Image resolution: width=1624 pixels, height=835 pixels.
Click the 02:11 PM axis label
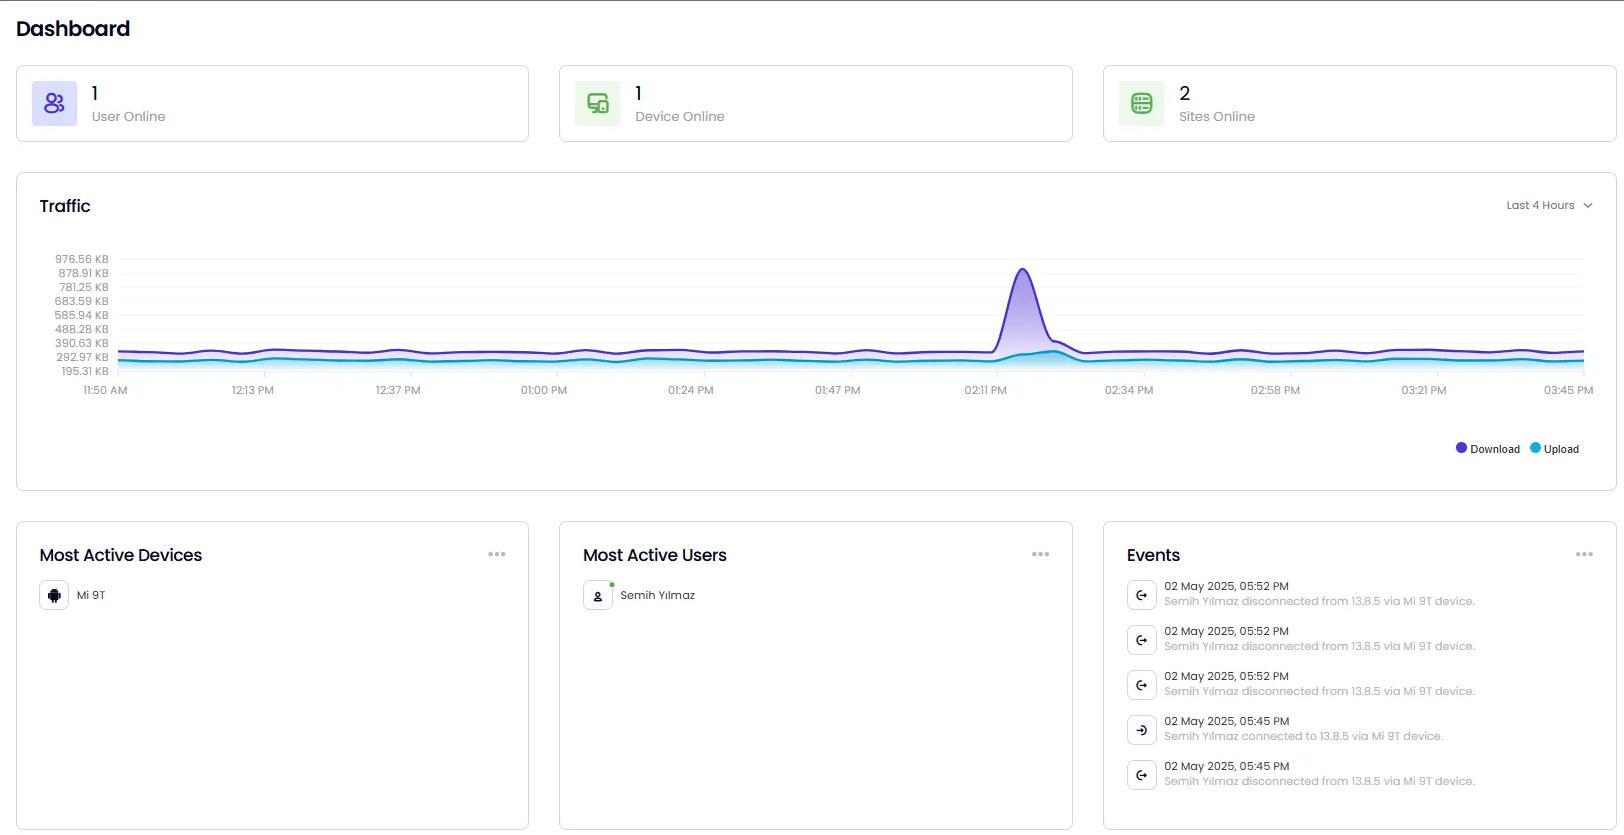[x=985, y=391]
